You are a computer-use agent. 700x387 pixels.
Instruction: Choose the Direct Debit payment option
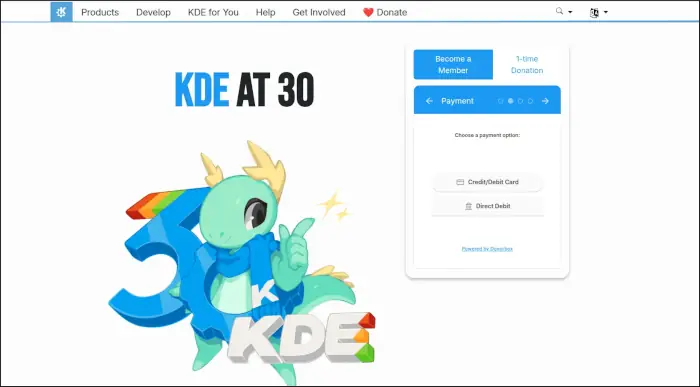tap(488, 206)
